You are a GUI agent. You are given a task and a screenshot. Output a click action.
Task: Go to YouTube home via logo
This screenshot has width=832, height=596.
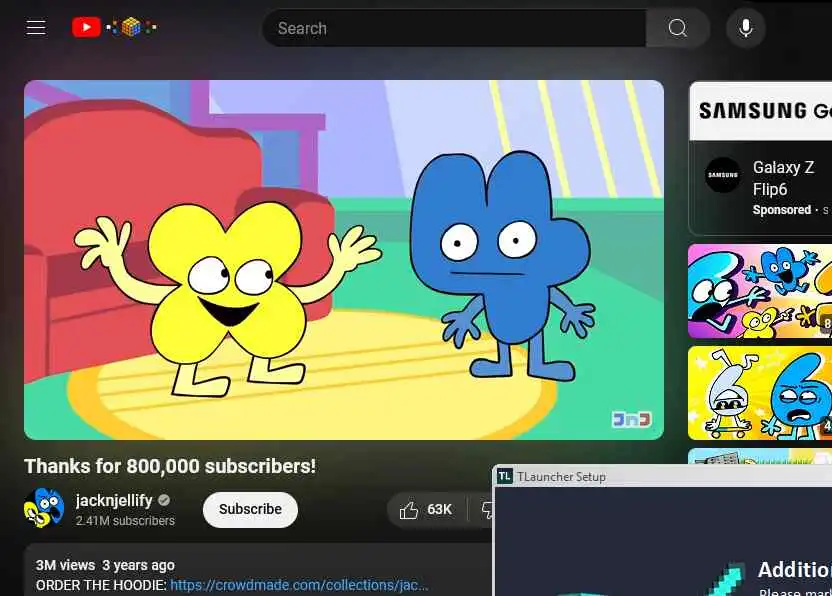(x=114, y=27)
